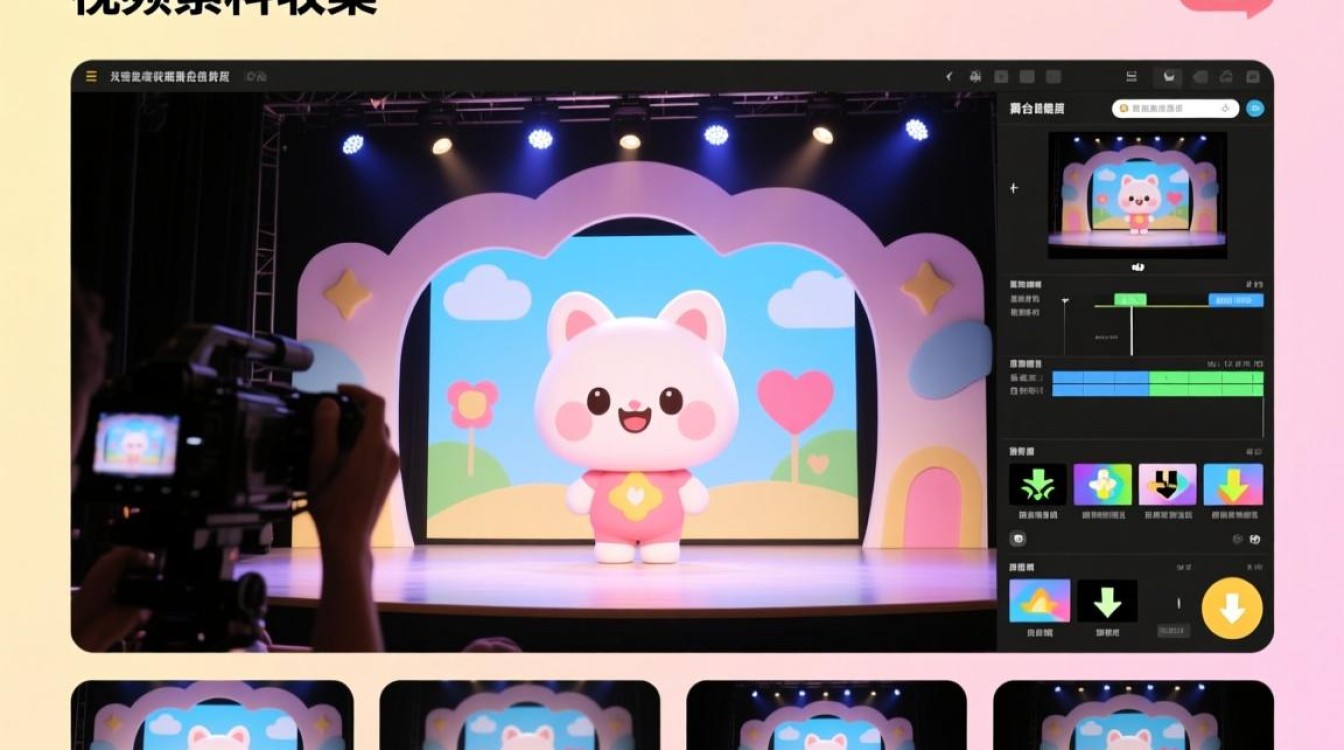Open the cloud icon in the top bar
Screen dimensions: 1344x750
point(1227,77)
